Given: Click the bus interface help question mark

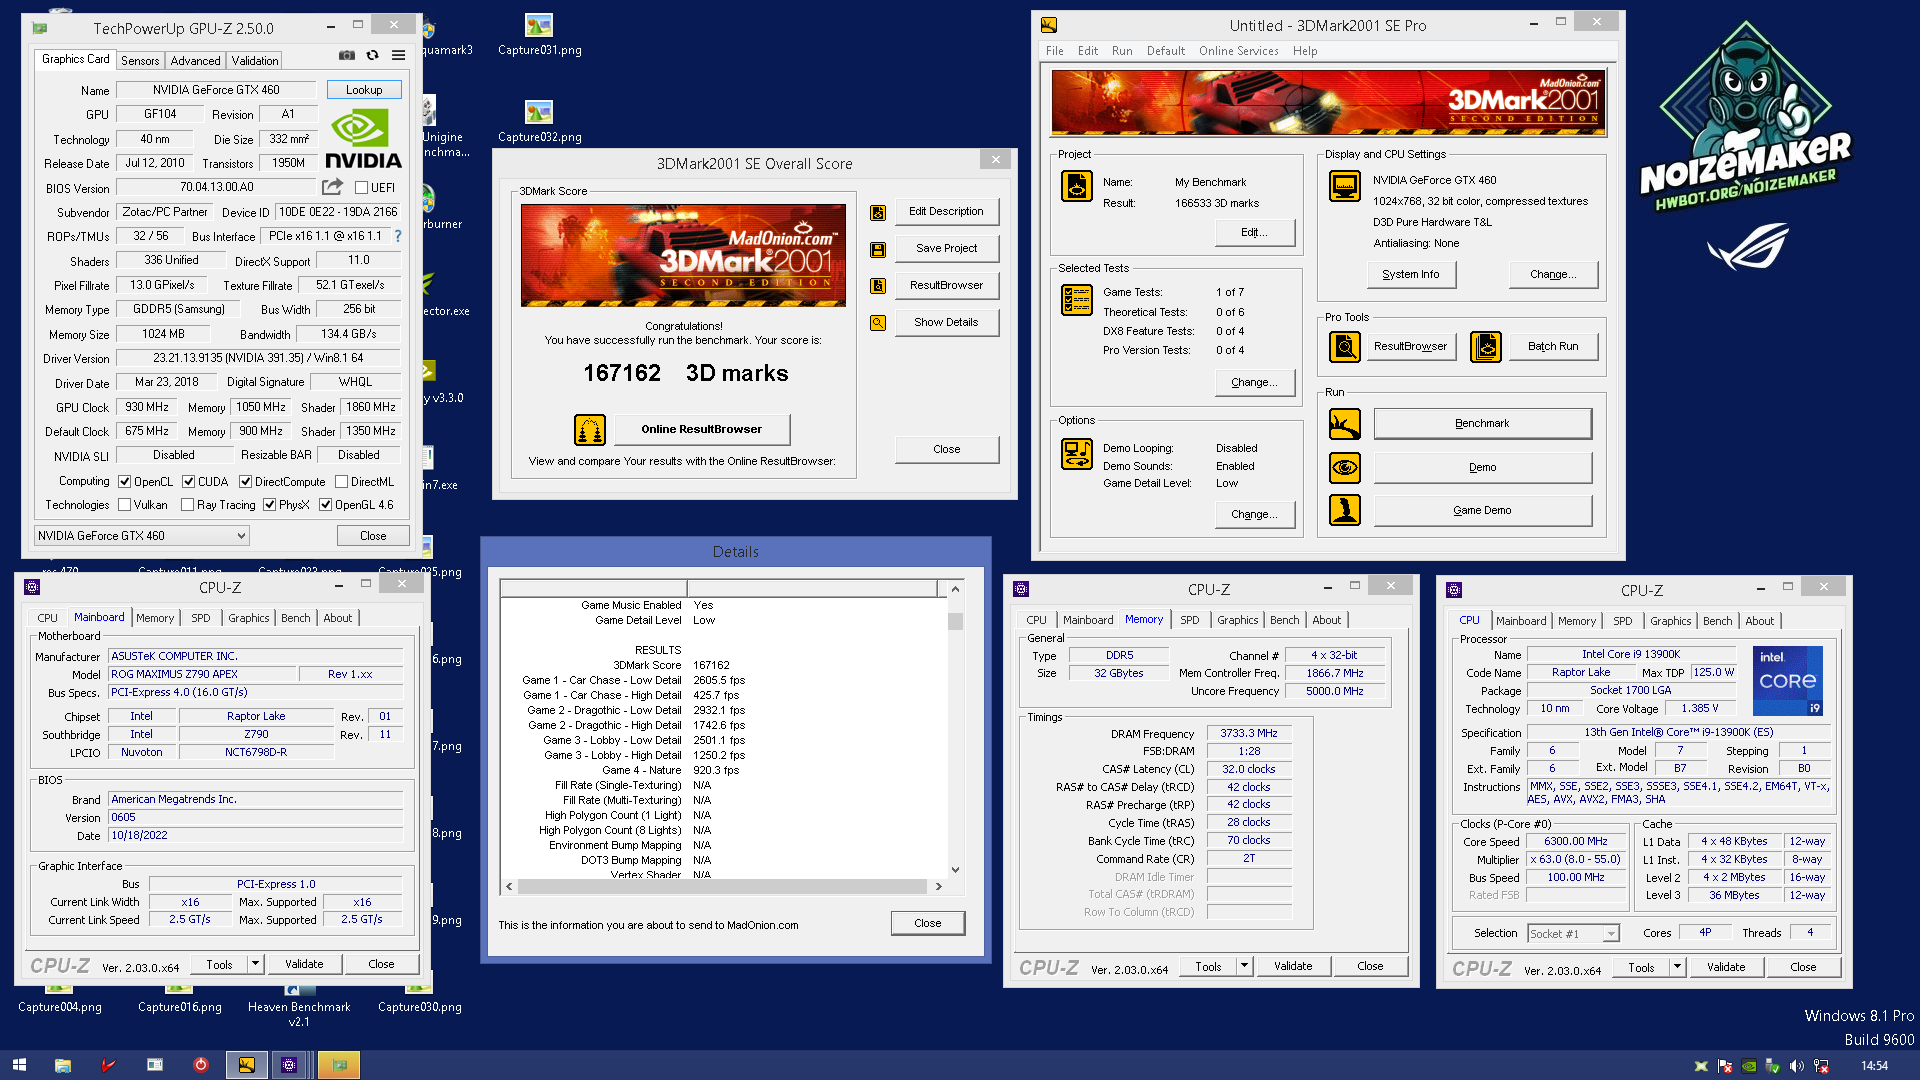Looking at the screenshot, I should (398, 236).
